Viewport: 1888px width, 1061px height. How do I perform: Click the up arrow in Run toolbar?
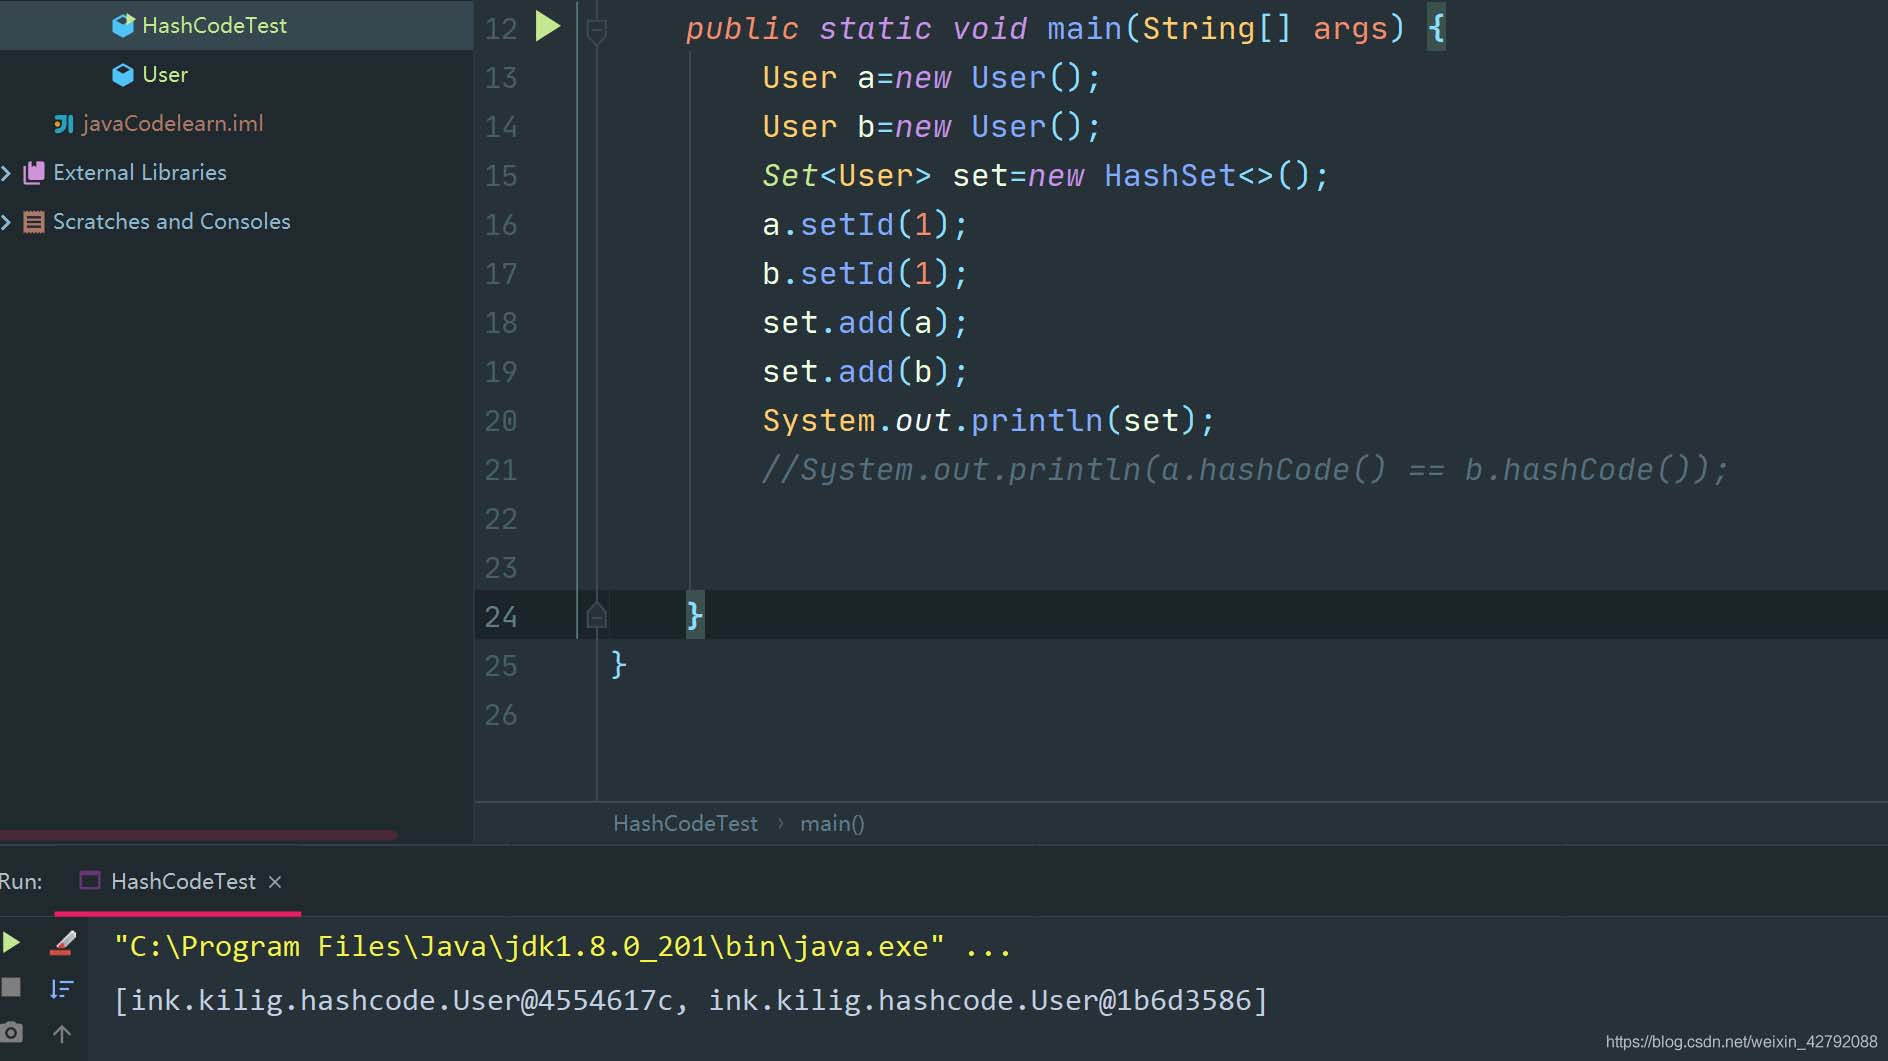(62, 1034)
